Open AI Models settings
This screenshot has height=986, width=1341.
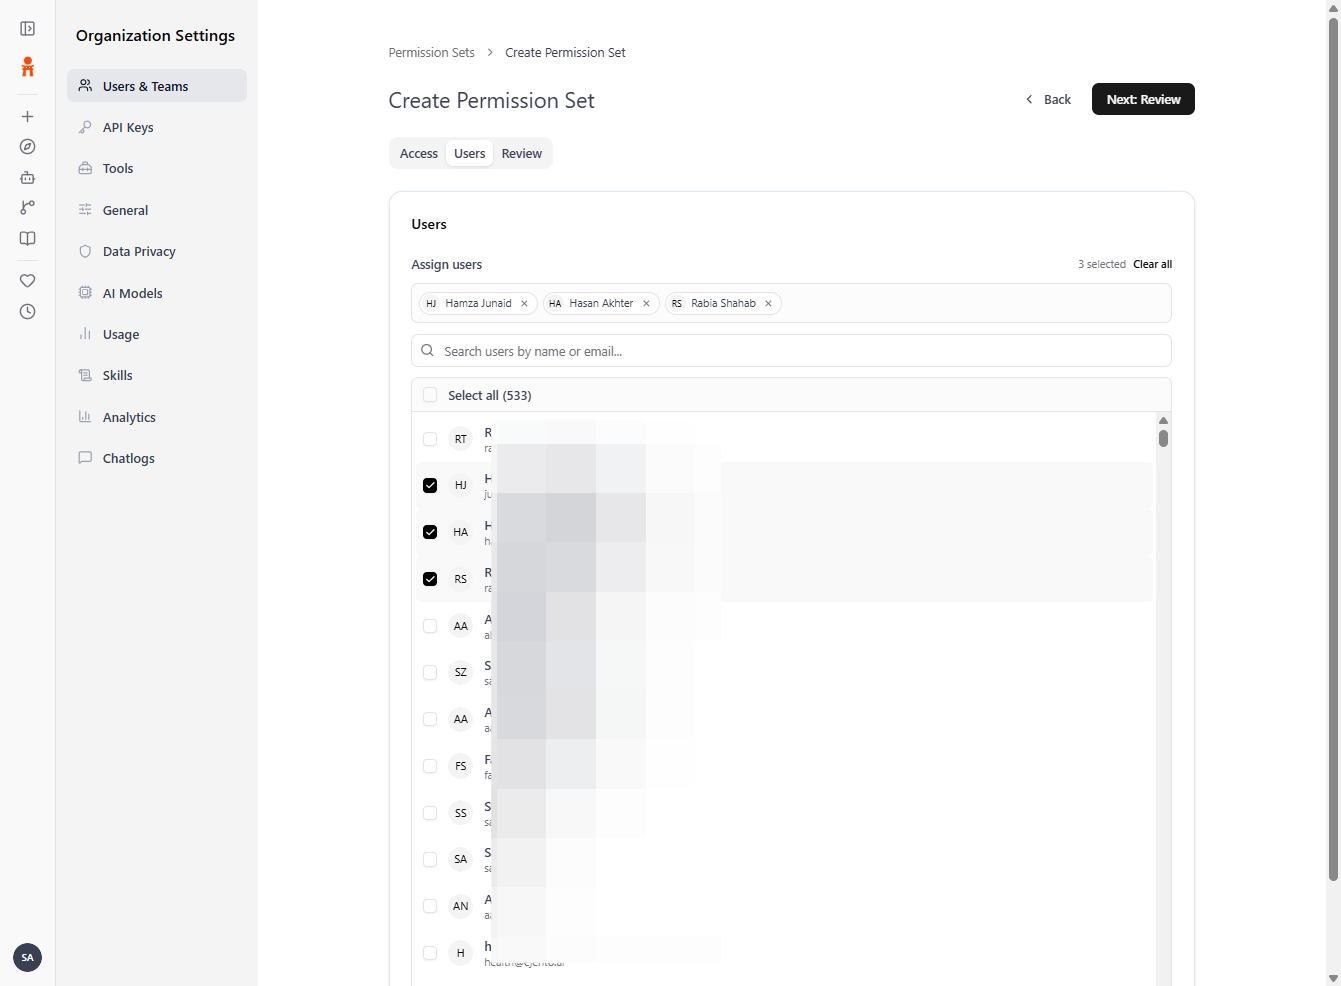157,293
